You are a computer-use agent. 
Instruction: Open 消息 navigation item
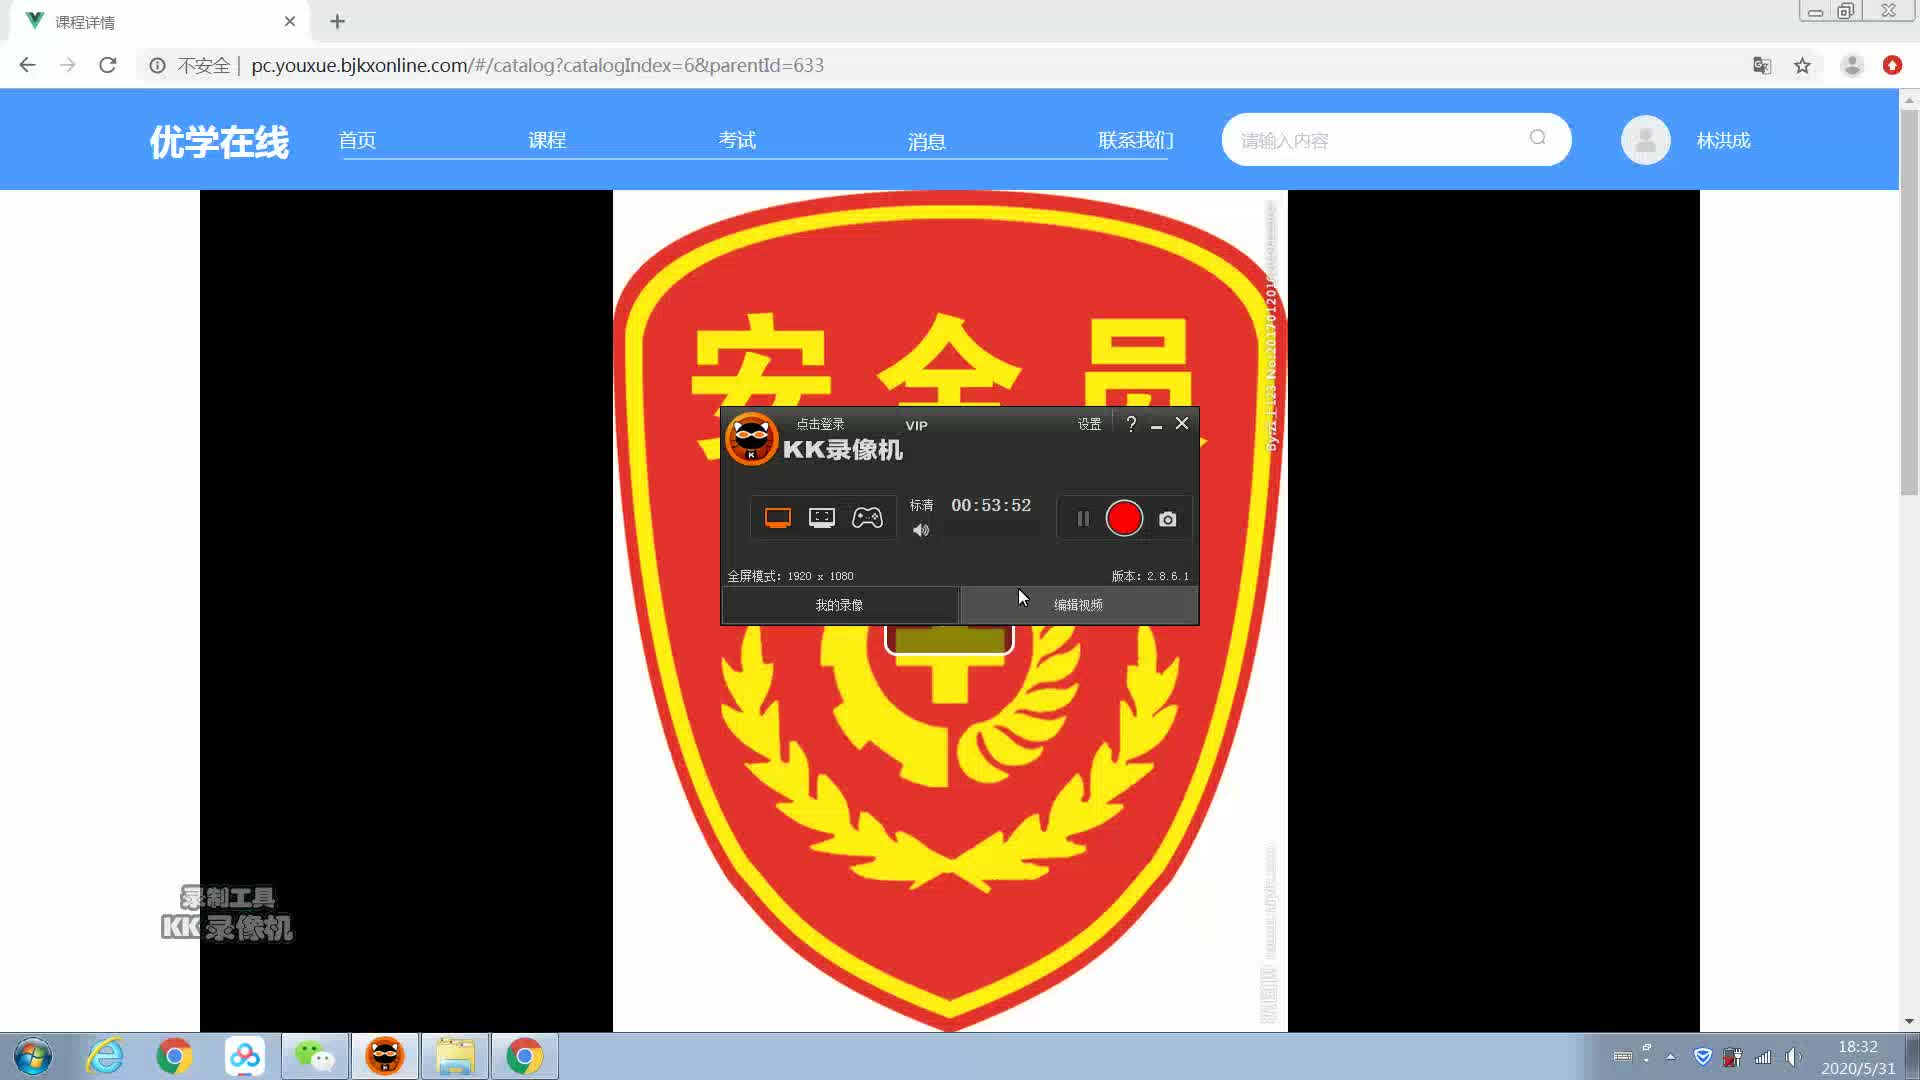[927, 141]
